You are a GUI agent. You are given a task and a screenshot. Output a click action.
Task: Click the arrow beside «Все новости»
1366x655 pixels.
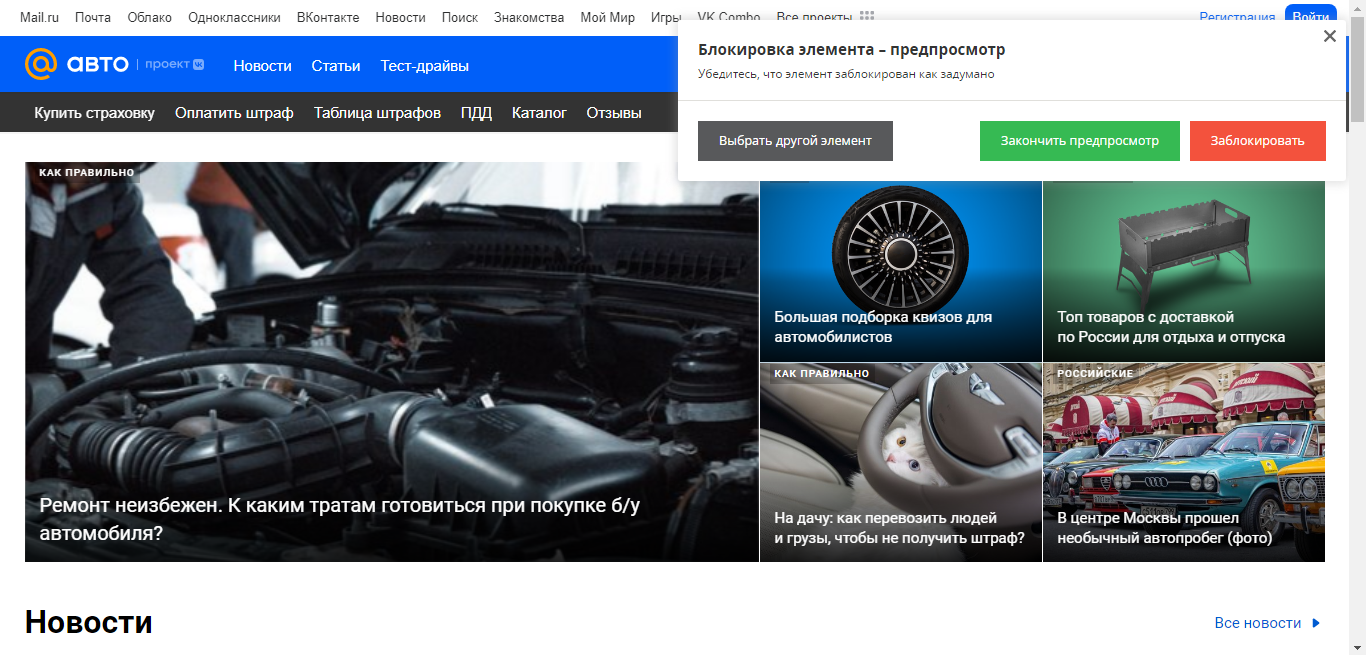pos(1313,622)
